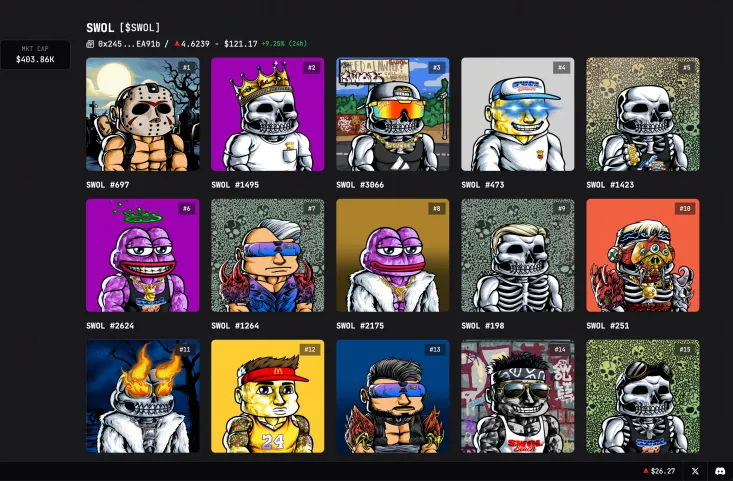Click the $26.27 price in bottom bar

click(x=662, y=471)
